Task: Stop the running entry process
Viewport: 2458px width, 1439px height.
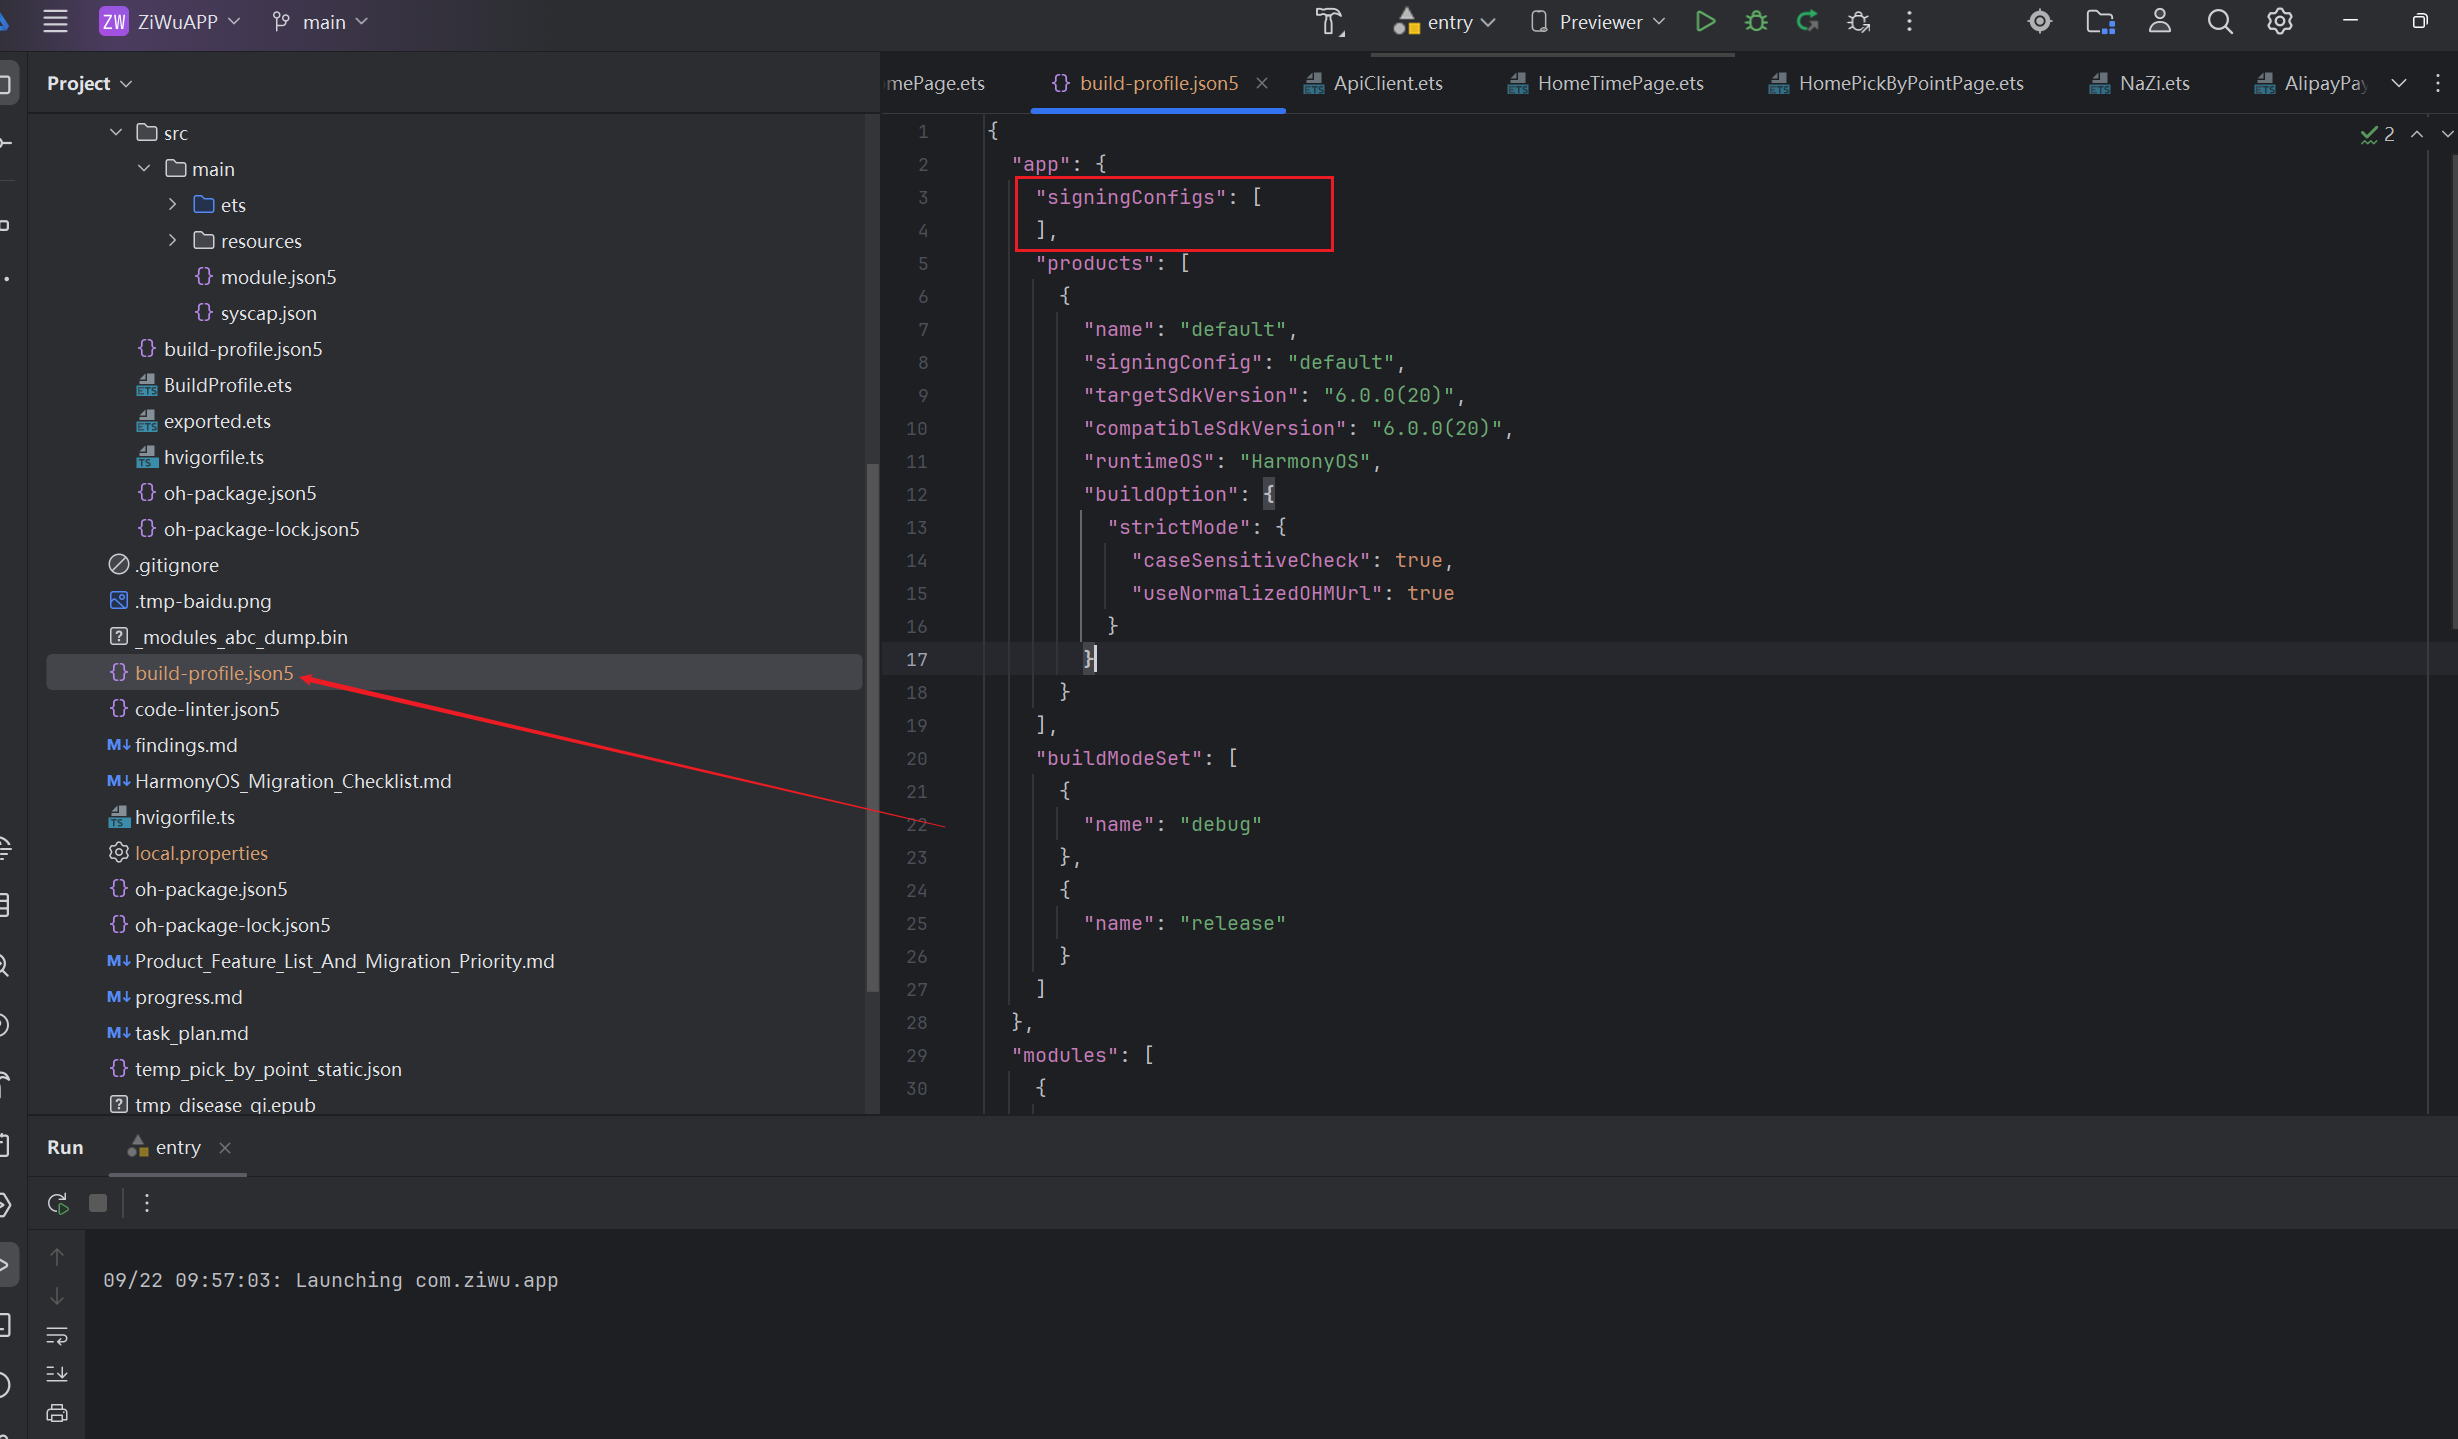Action: [x=98, y=1203]
